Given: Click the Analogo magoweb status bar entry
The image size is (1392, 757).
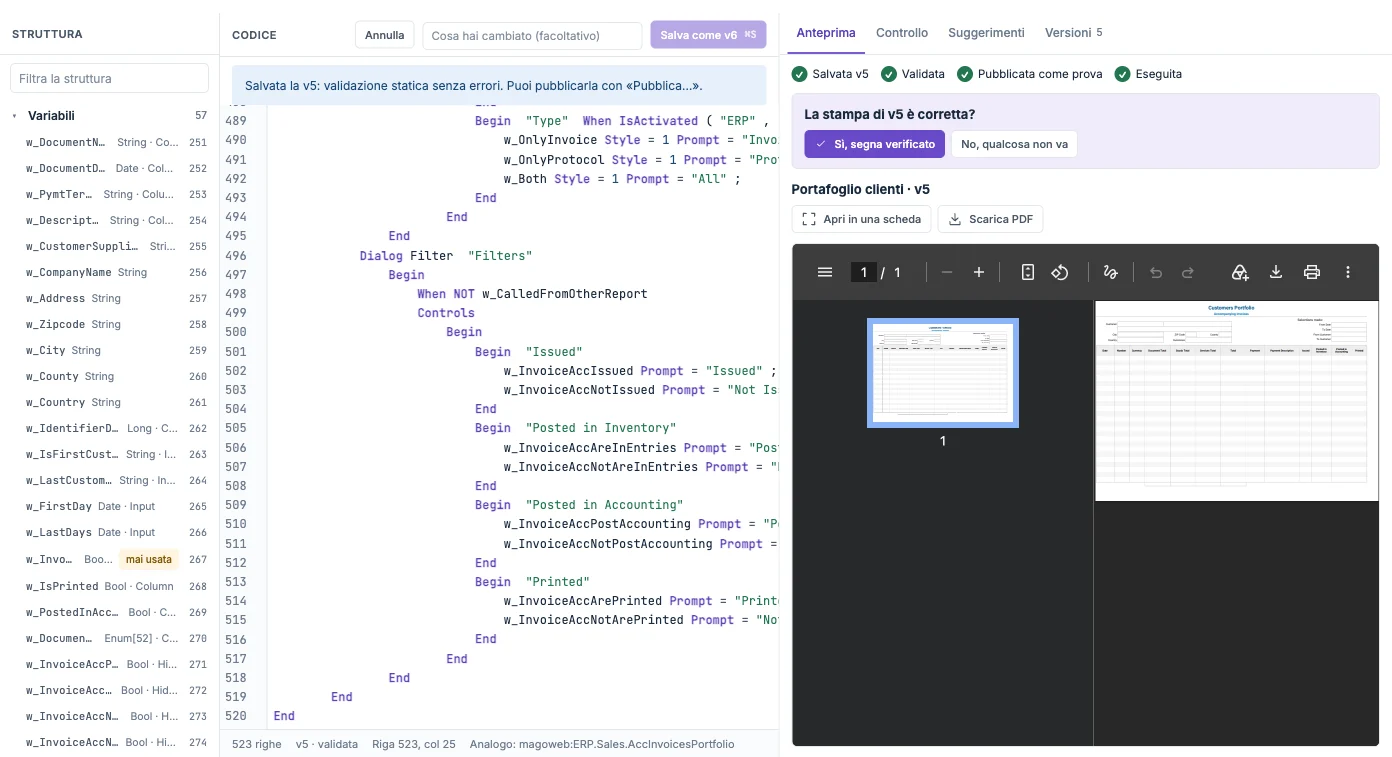Looking at the screenshot, I should [x=602, y=744].
